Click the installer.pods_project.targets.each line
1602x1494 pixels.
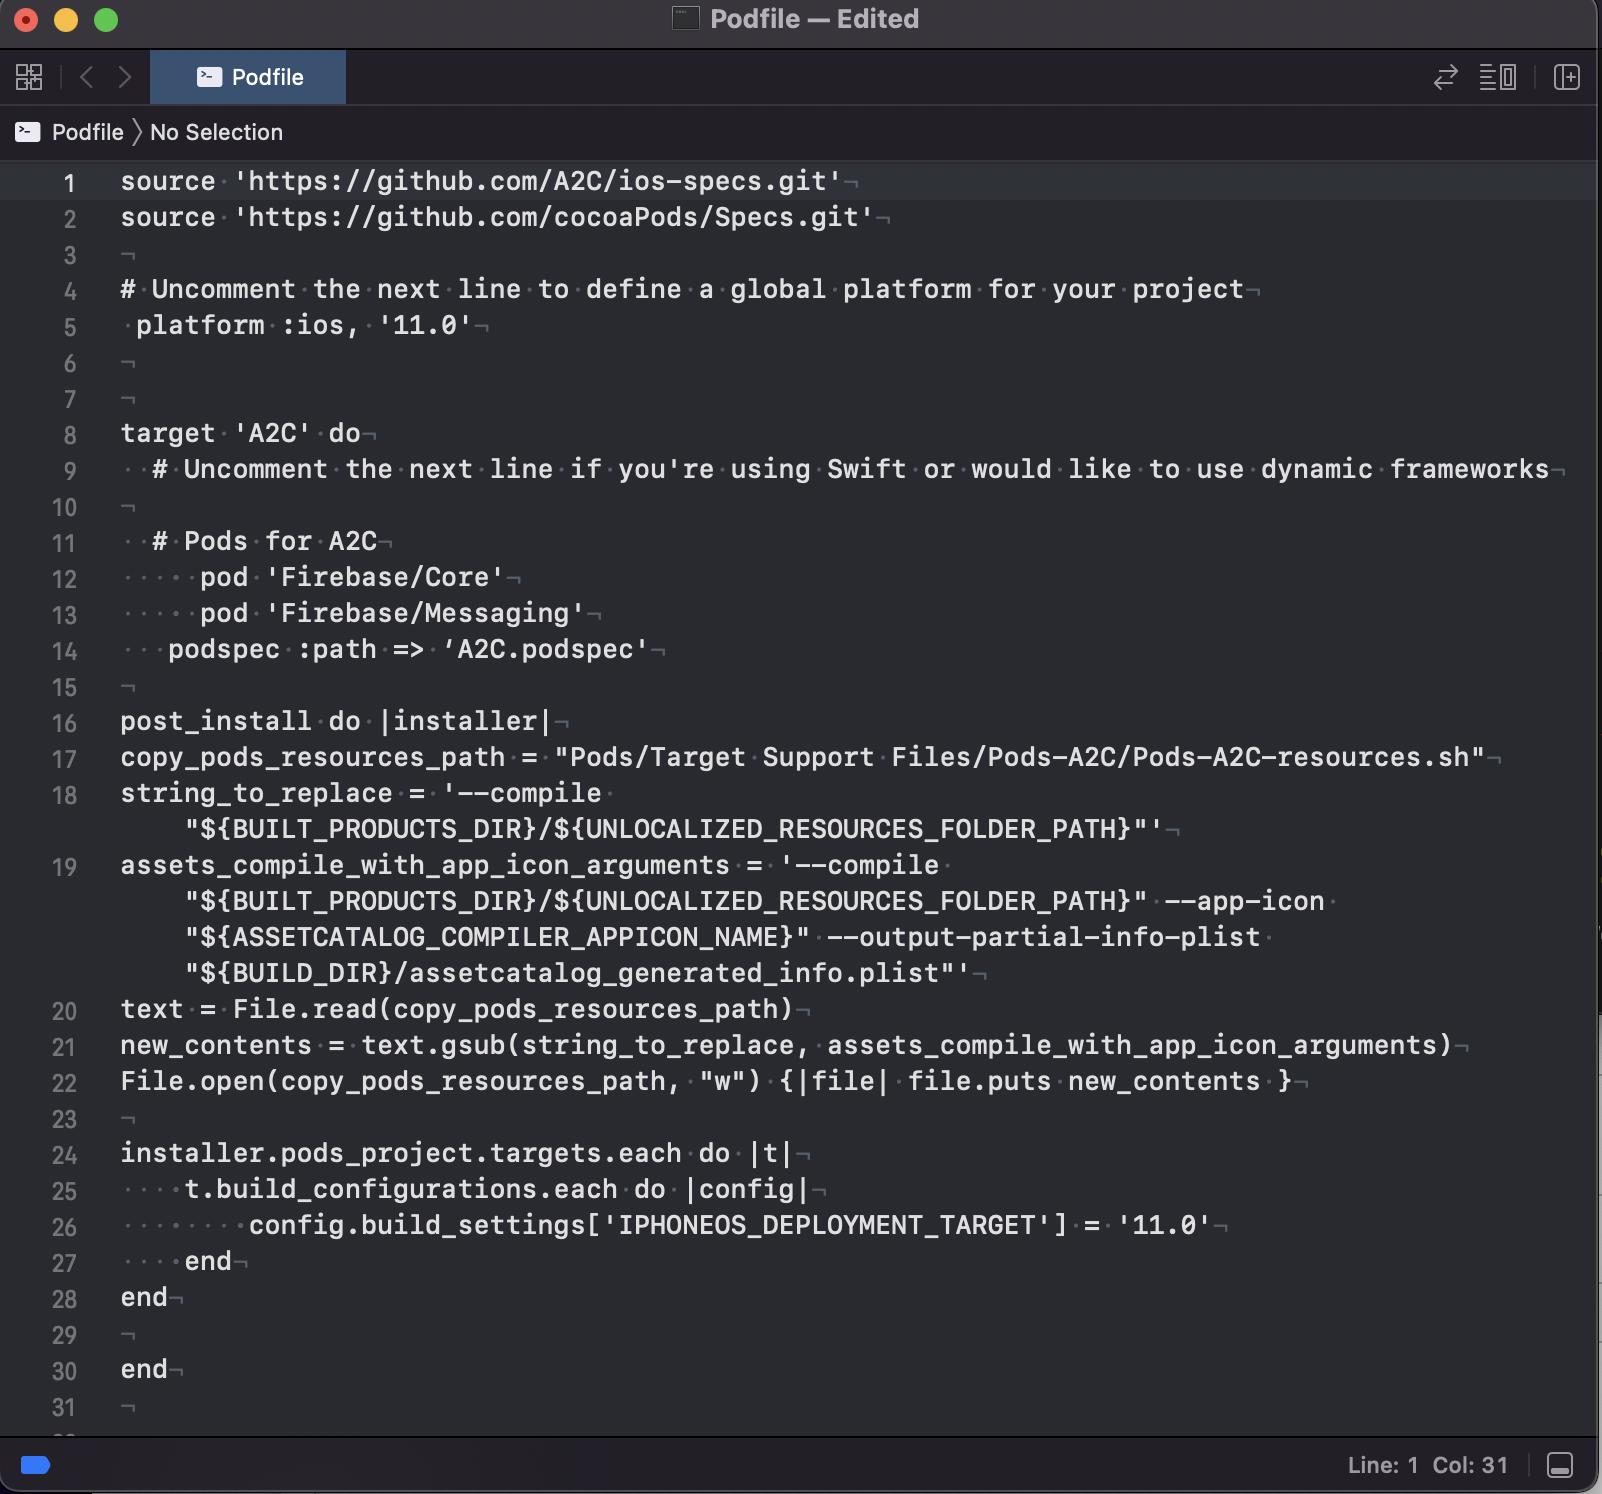457,1153
